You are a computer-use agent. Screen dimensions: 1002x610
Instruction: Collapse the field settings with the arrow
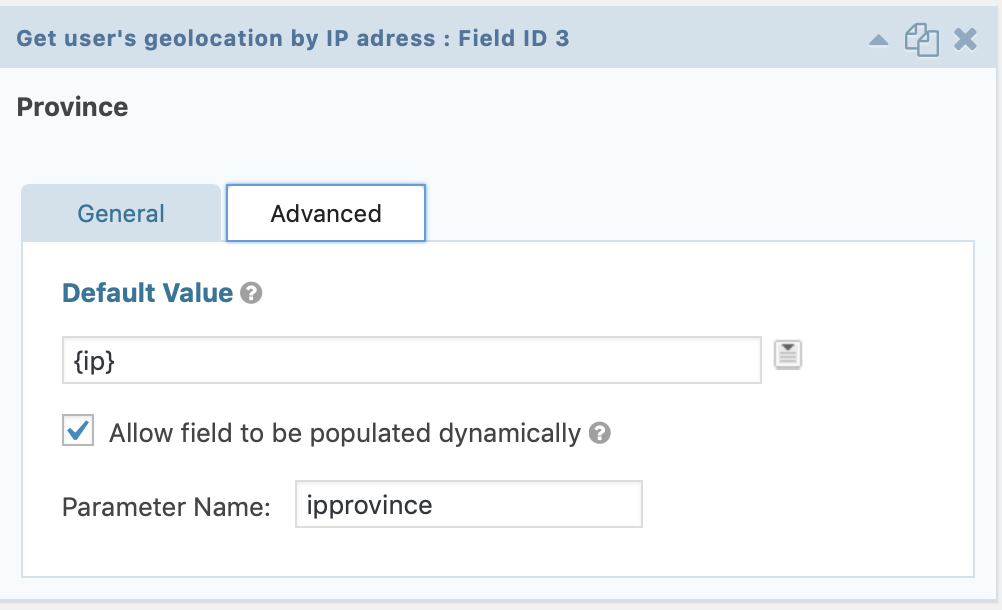[x=879, y=41]
